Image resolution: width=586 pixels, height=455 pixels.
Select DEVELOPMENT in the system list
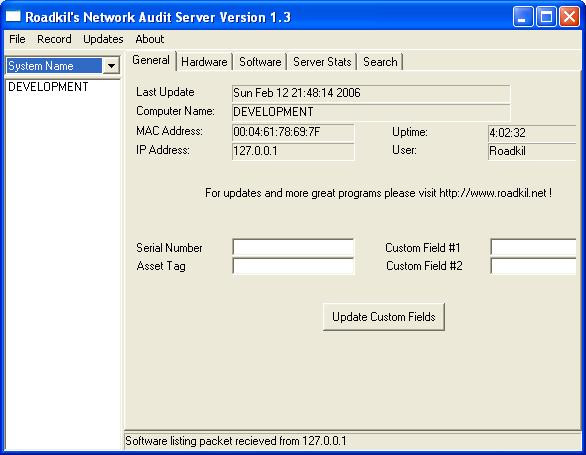48,87
